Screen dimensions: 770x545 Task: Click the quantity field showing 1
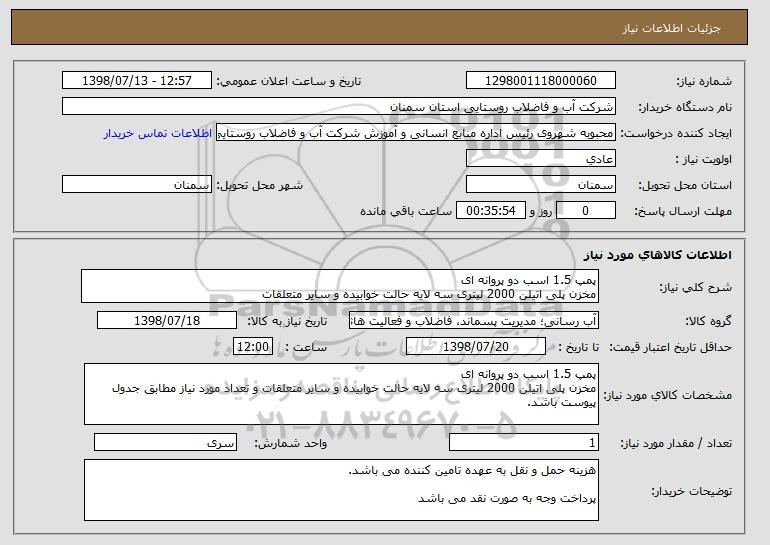(x=524, y=442)
